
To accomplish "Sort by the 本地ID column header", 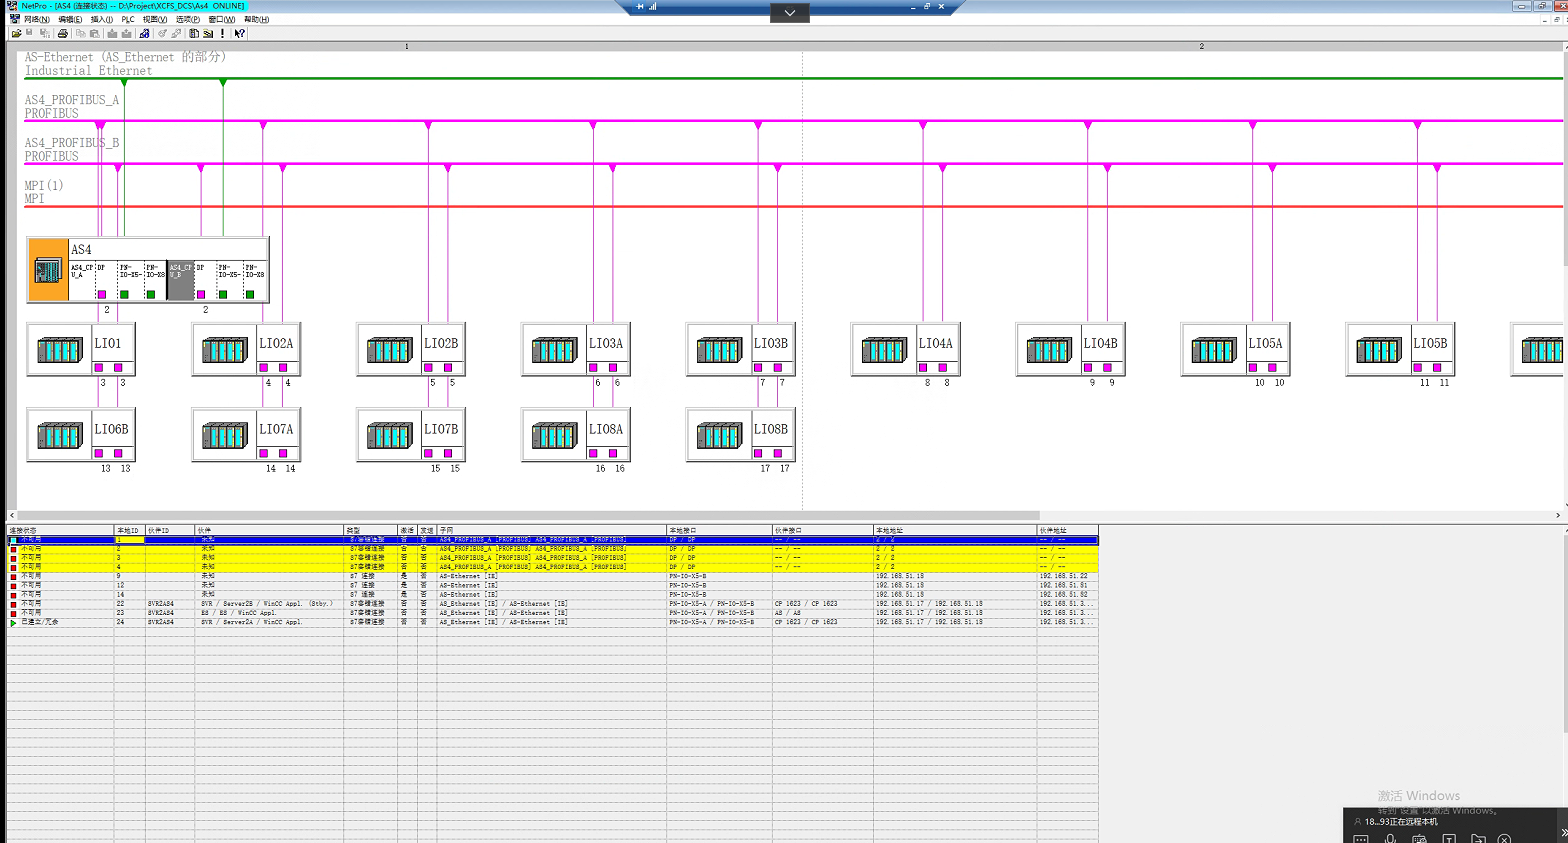I will (x=129, y=530).
